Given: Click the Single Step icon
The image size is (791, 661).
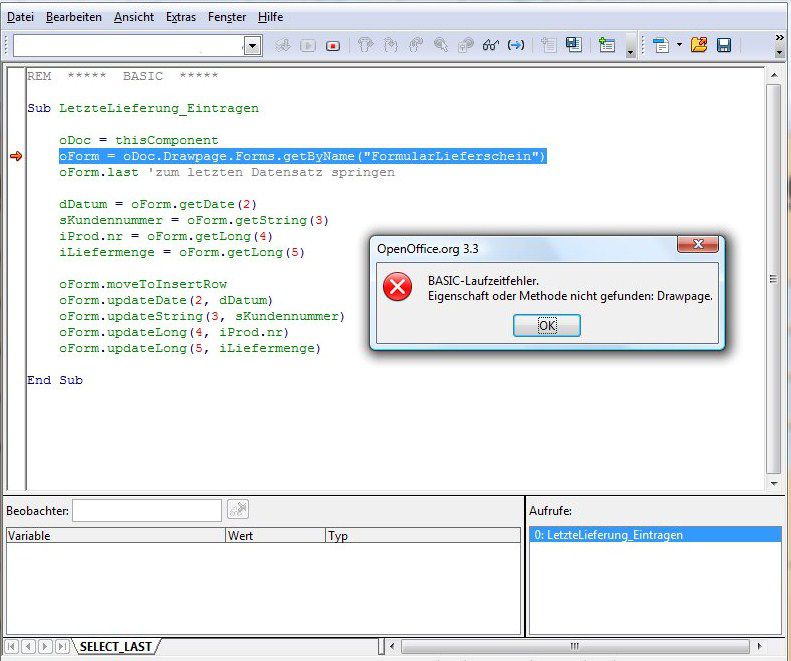Looking at the screenshot, I should (x=390, y=45).
